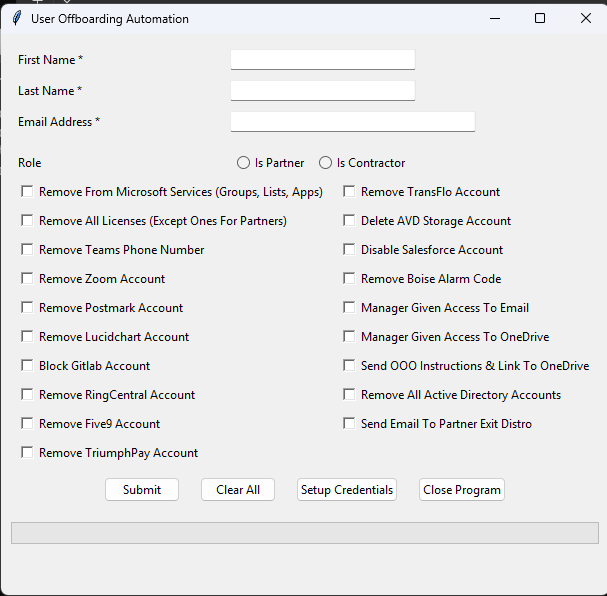Select the Is Contractor radio button
Image resolution: width=607 pixels, height=596 pixels.
325,163
